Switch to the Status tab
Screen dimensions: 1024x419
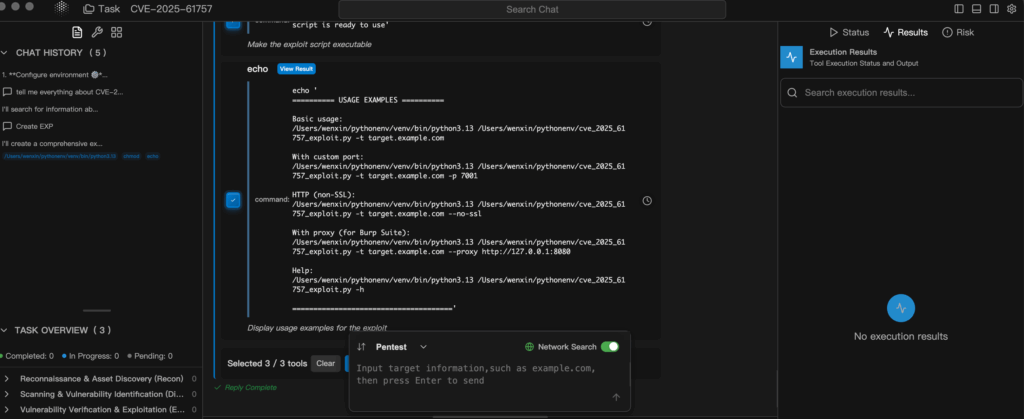pos(849,32)
